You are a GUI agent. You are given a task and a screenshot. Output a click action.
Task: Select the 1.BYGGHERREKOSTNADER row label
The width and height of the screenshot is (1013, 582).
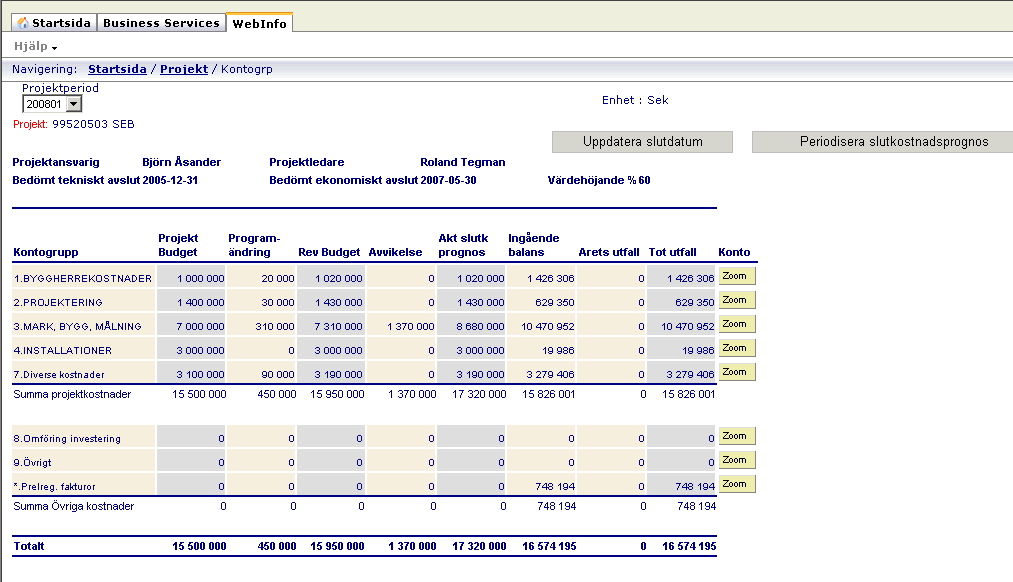point(83,278)
